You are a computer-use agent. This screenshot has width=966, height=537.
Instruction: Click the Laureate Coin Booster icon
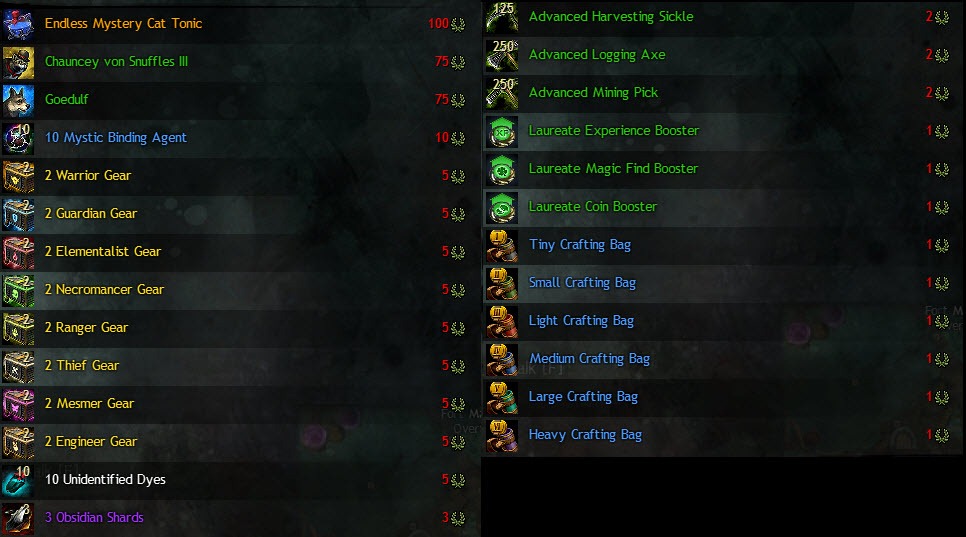[502, 208]
